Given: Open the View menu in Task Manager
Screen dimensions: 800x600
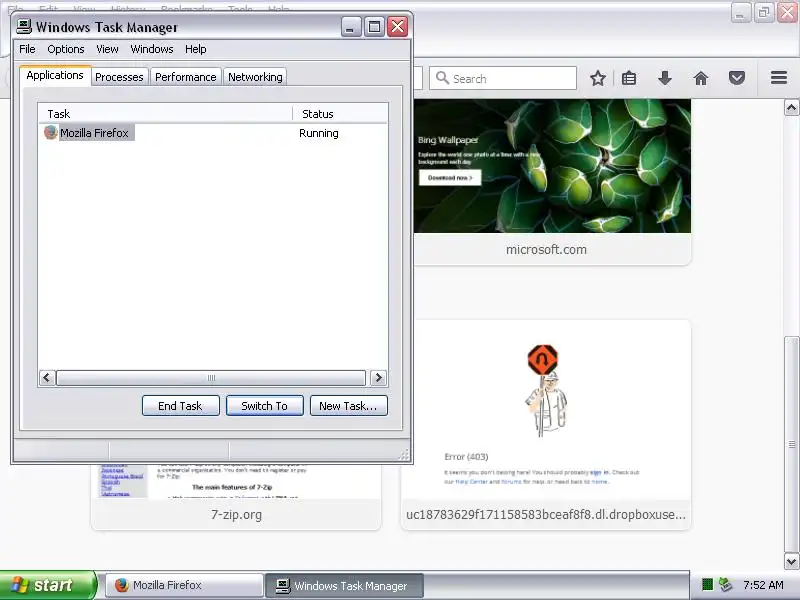Looking at the screenshot, I should [x=107, y=49].
